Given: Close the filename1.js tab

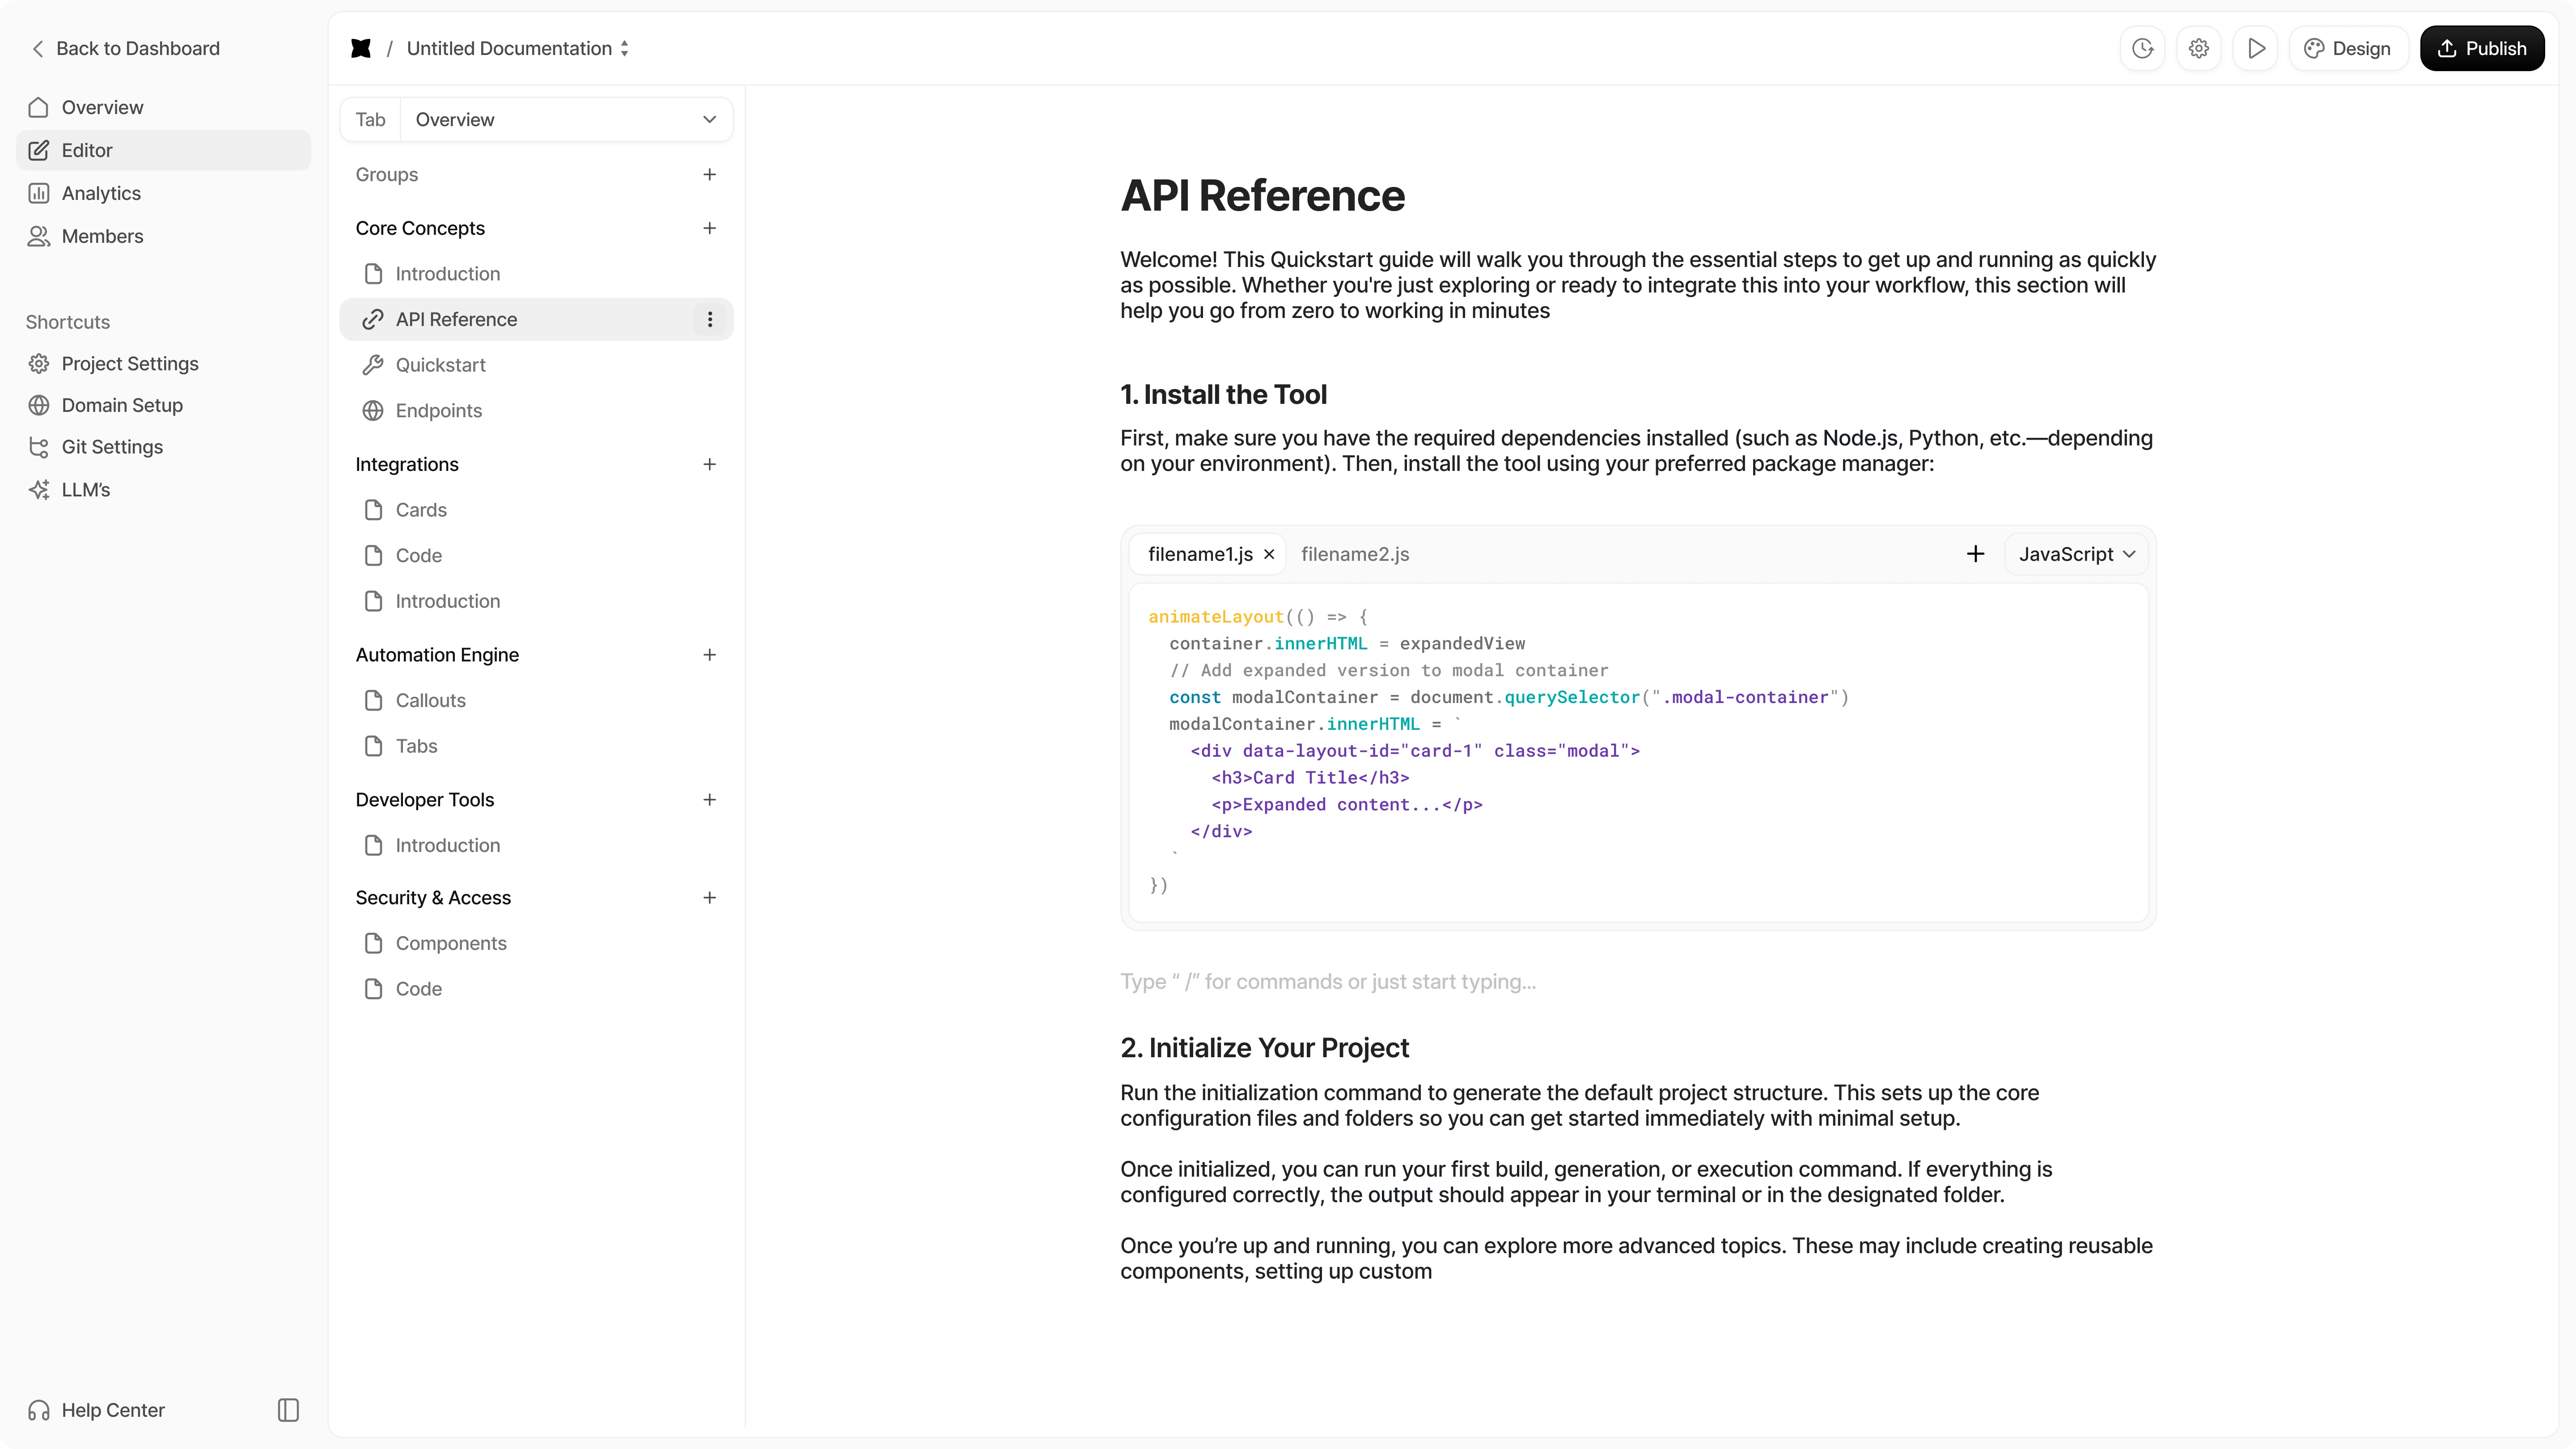Looking at the screenshot, I should 1269,554.
